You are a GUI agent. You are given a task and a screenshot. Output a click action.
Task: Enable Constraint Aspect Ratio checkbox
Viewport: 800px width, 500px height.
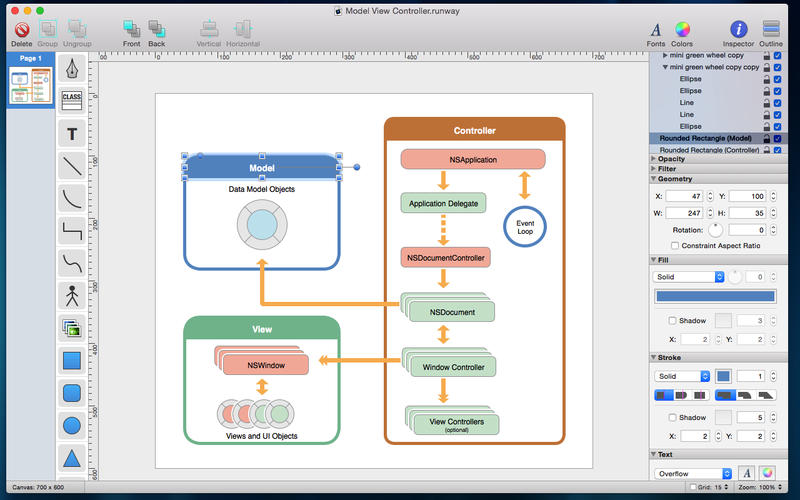[x=675, y=245]
